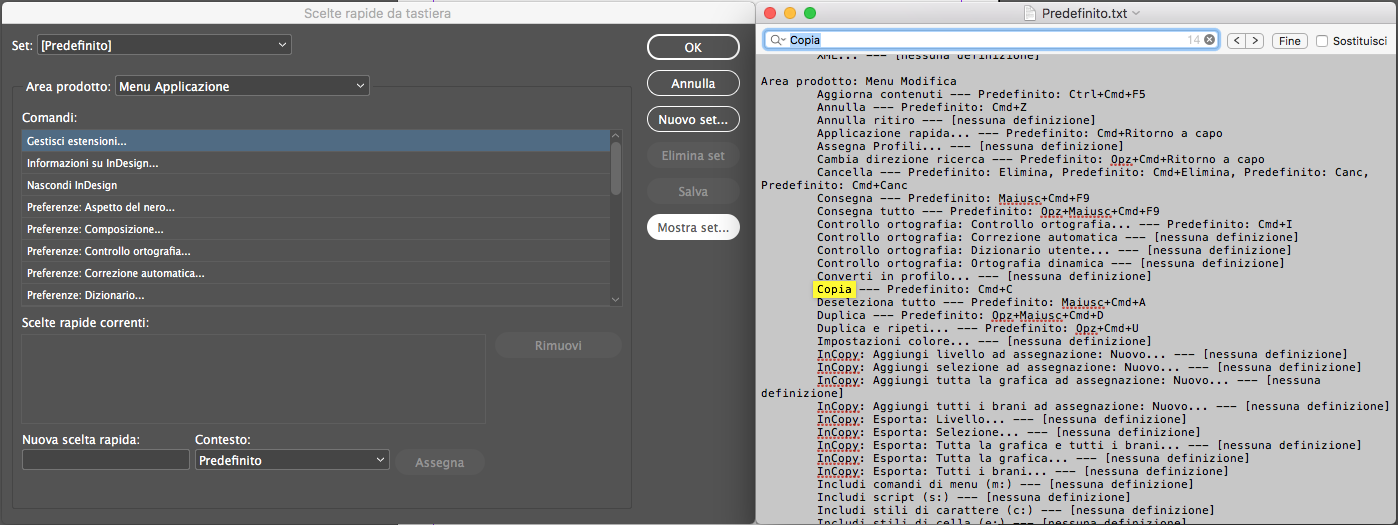This screenshot has width=1398, height=525.
Task: Click the Annulla button
Action: [693, 84]
